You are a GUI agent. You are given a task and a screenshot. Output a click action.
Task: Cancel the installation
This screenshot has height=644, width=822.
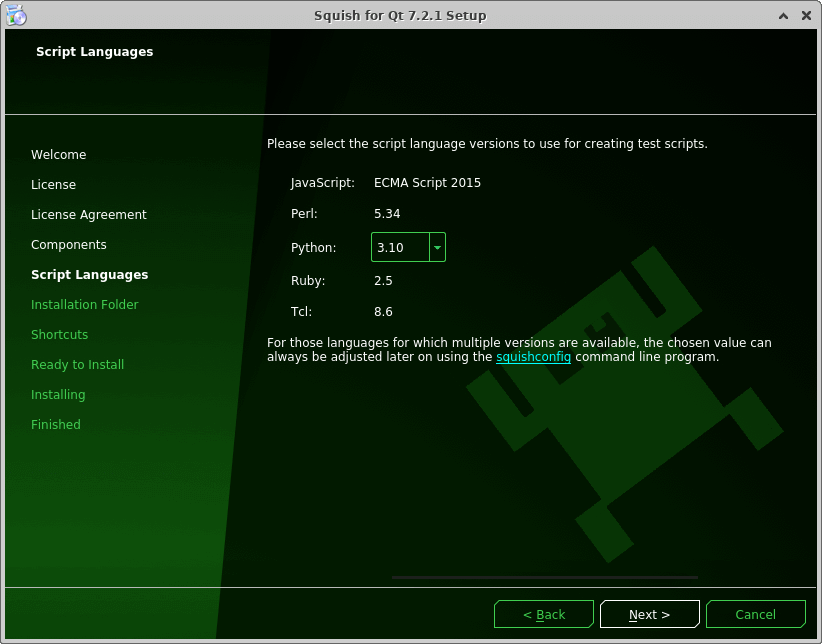(x=755, y=614)
